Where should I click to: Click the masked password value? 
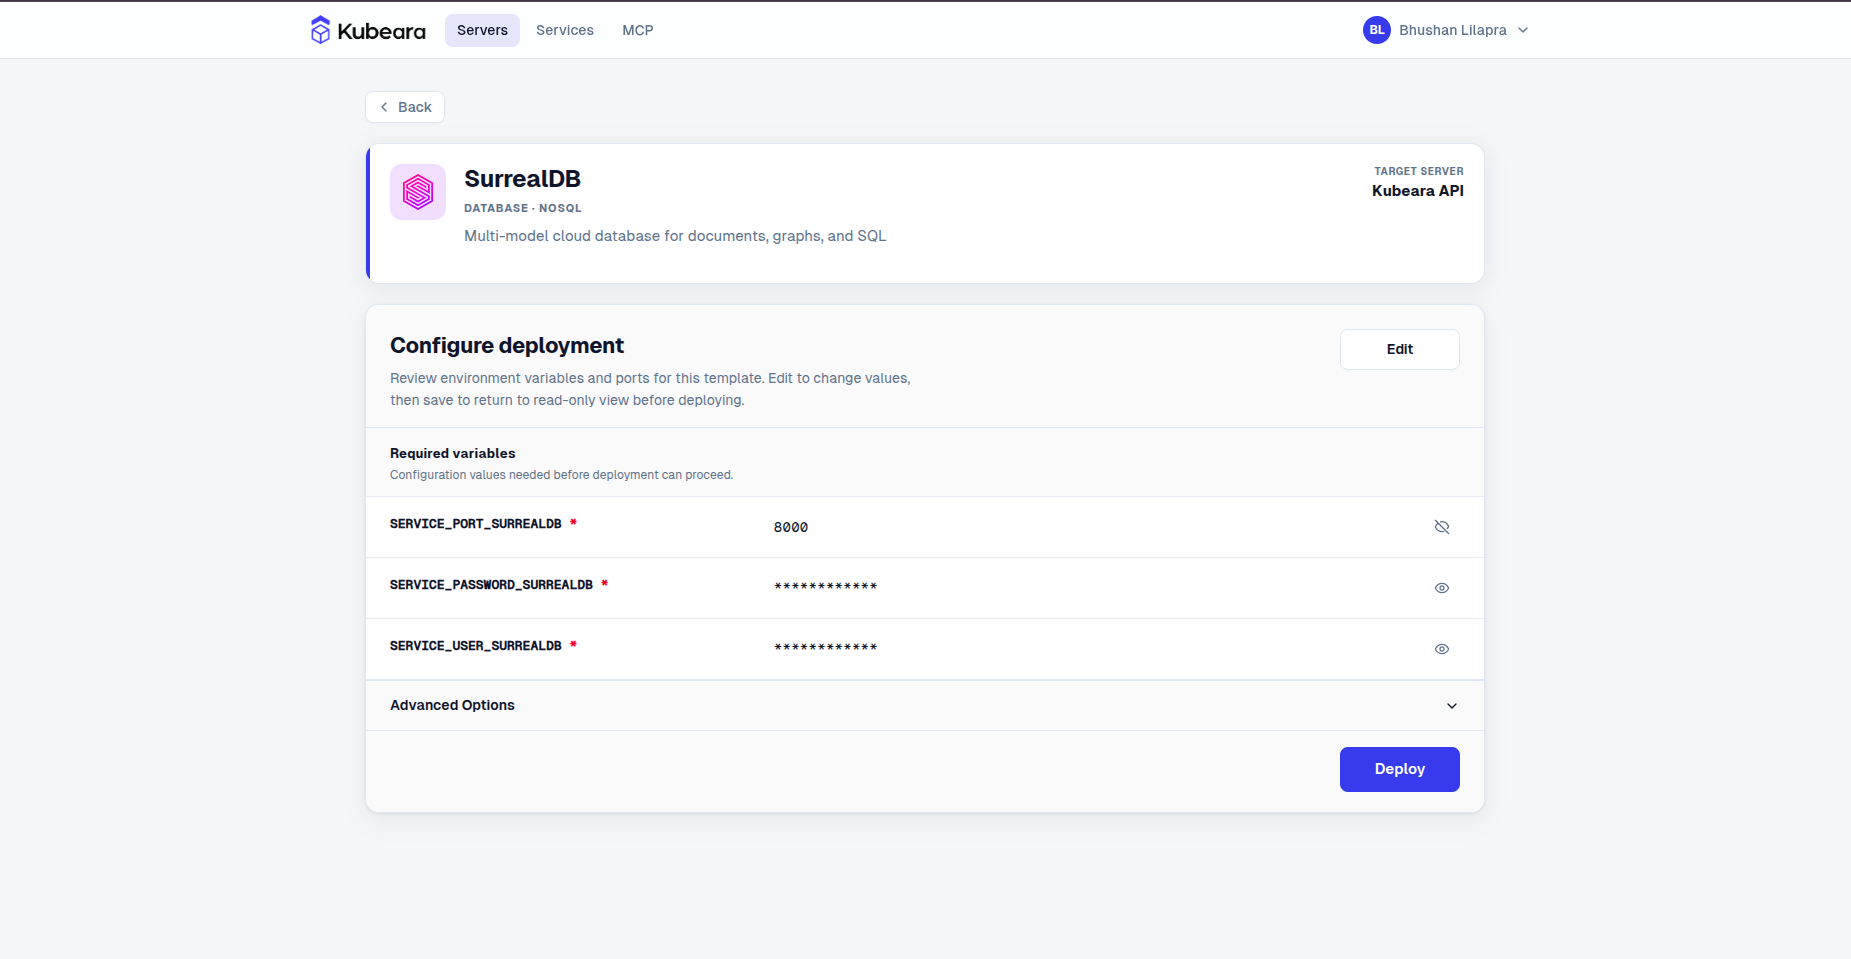pyautogui.click(x=826, y=587)
